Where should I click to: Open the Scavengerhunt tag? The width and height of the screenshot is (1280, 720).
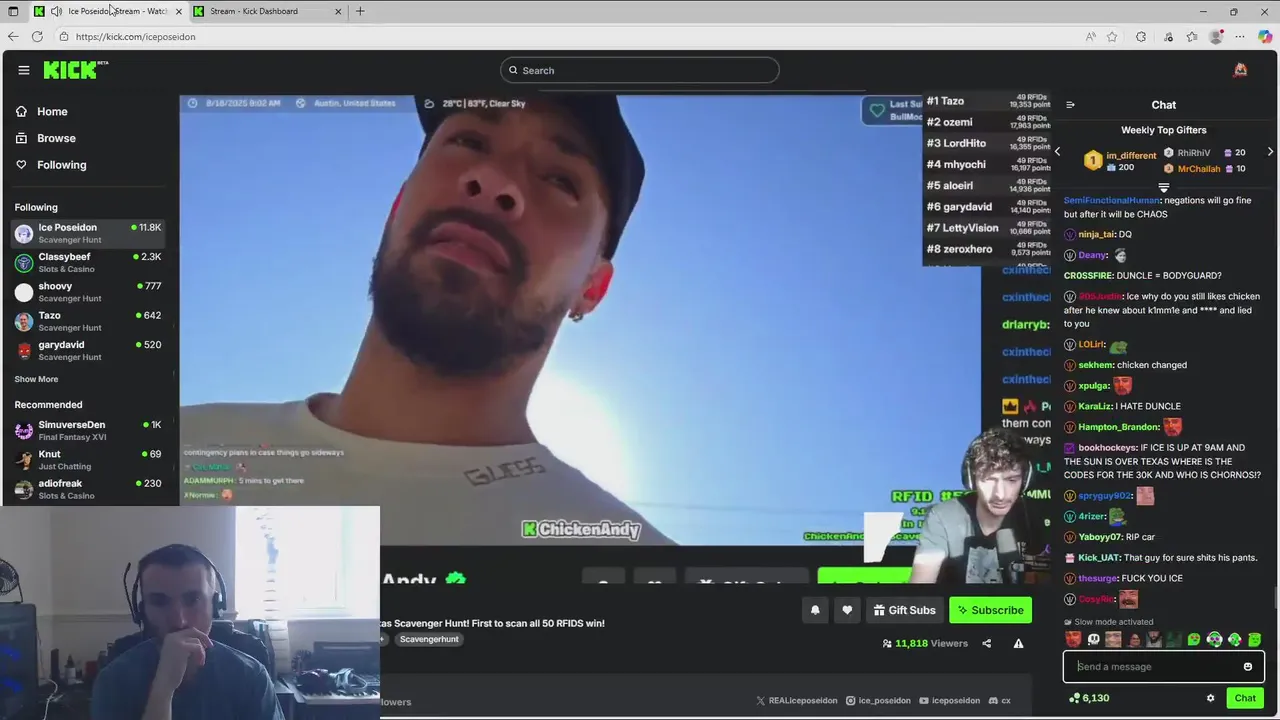click(429, 639)
